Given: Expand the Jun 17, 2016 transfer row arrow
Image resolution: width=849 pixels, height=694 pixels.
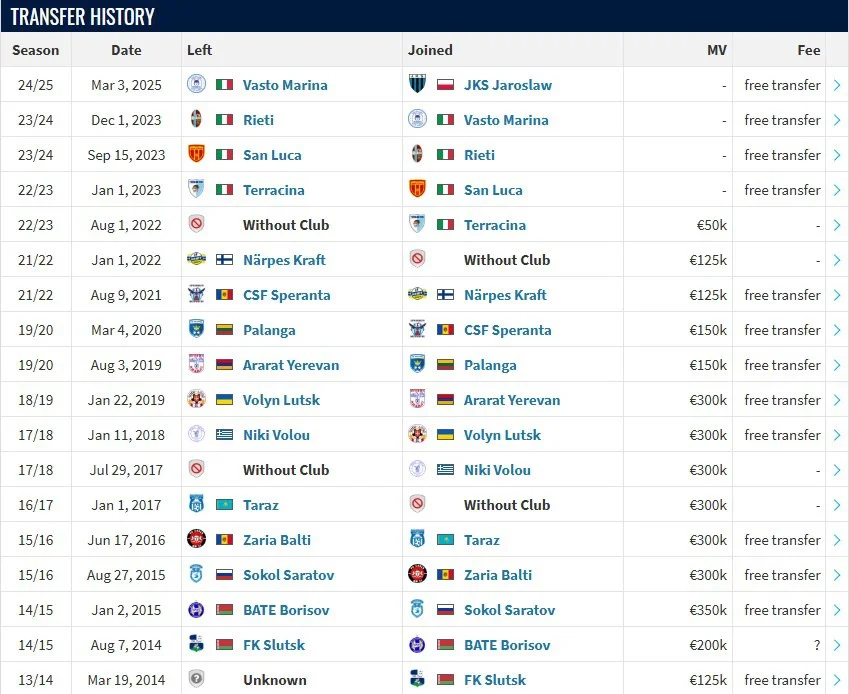Looking at the screenshot, I should click(837, 540).
